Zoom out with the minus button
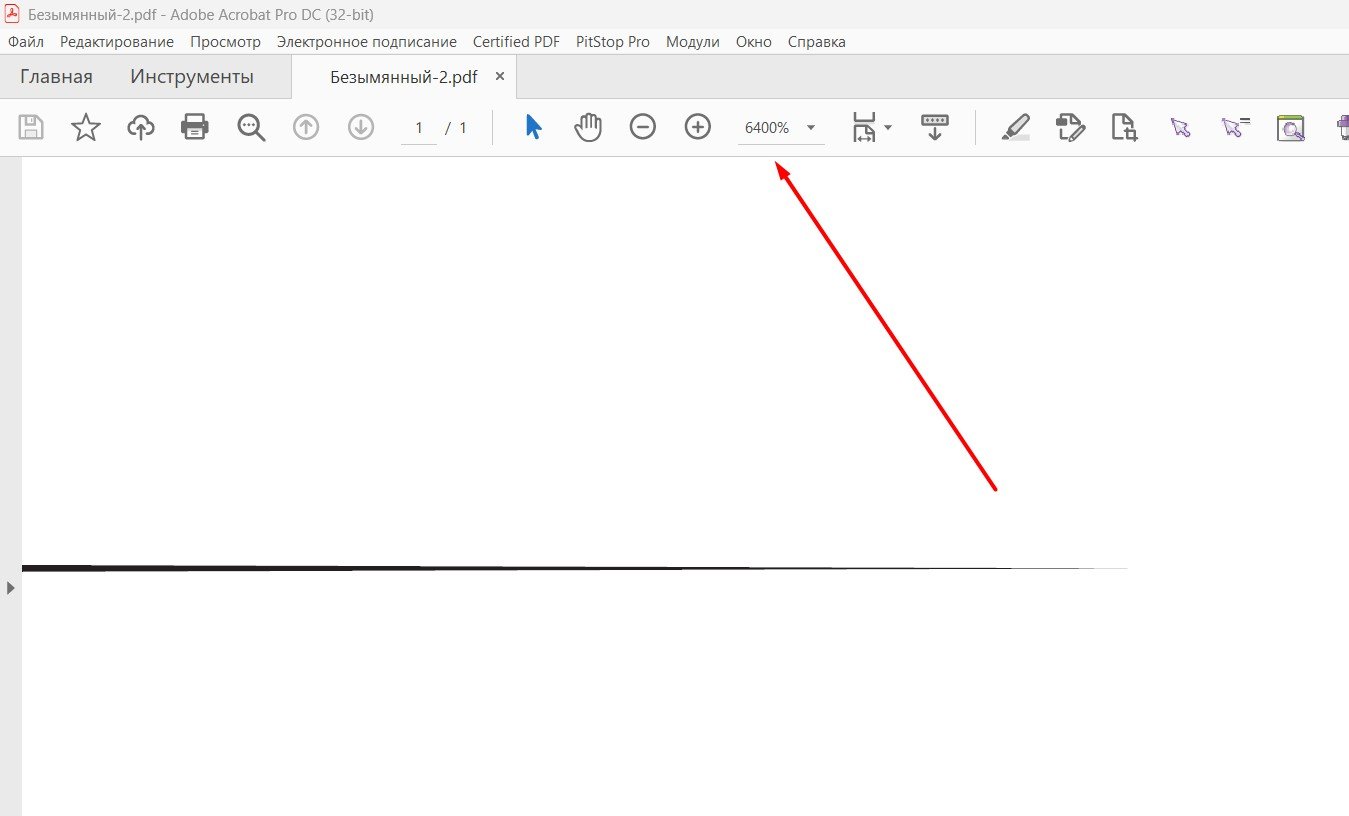This screenshot has height=816, width=1349. 643,127
